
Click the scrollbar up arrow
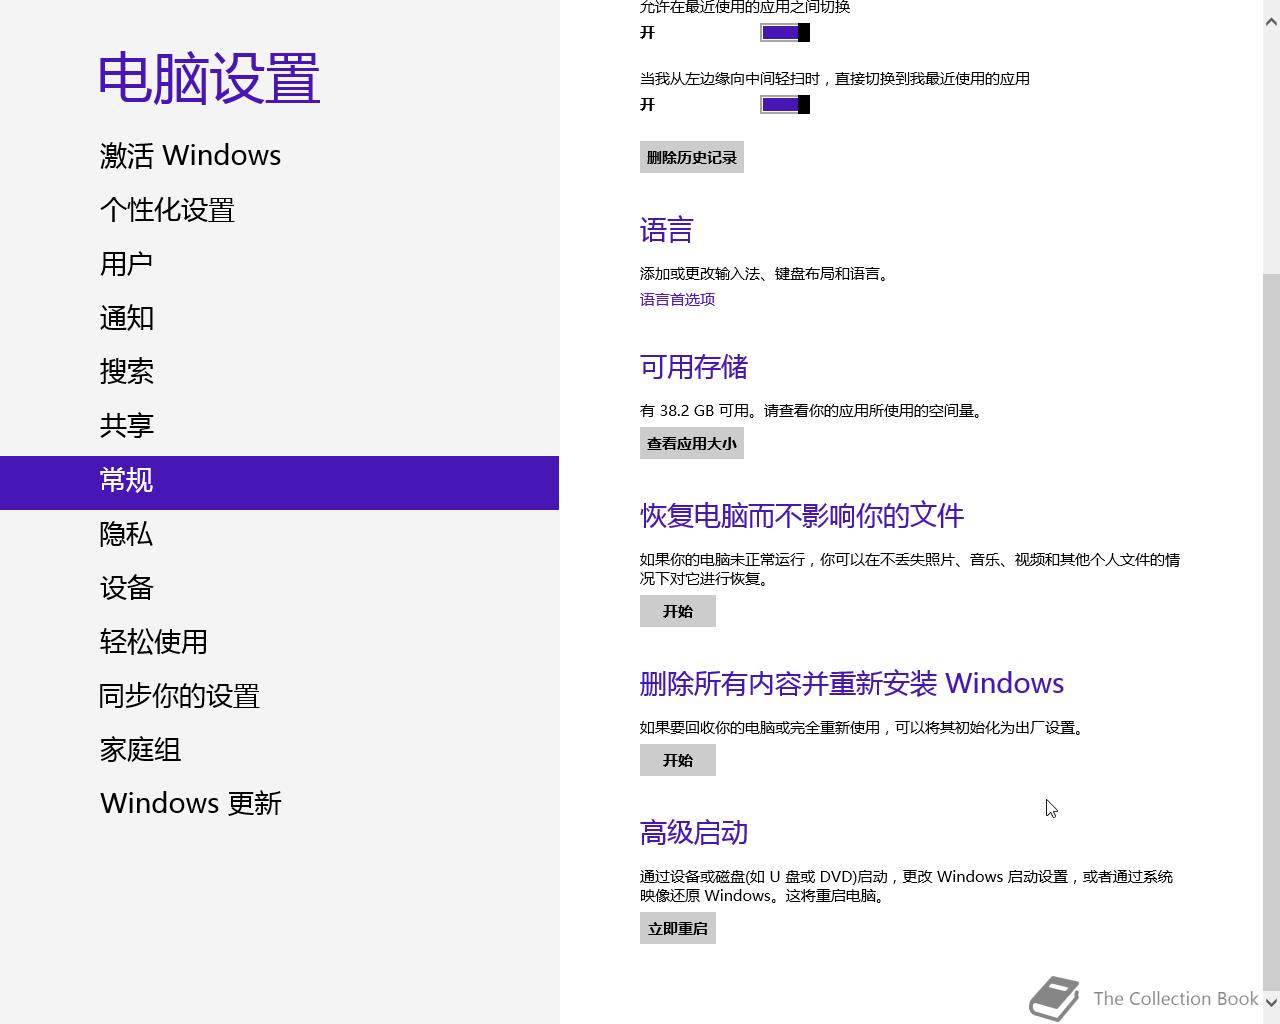tap(1271, 22)
